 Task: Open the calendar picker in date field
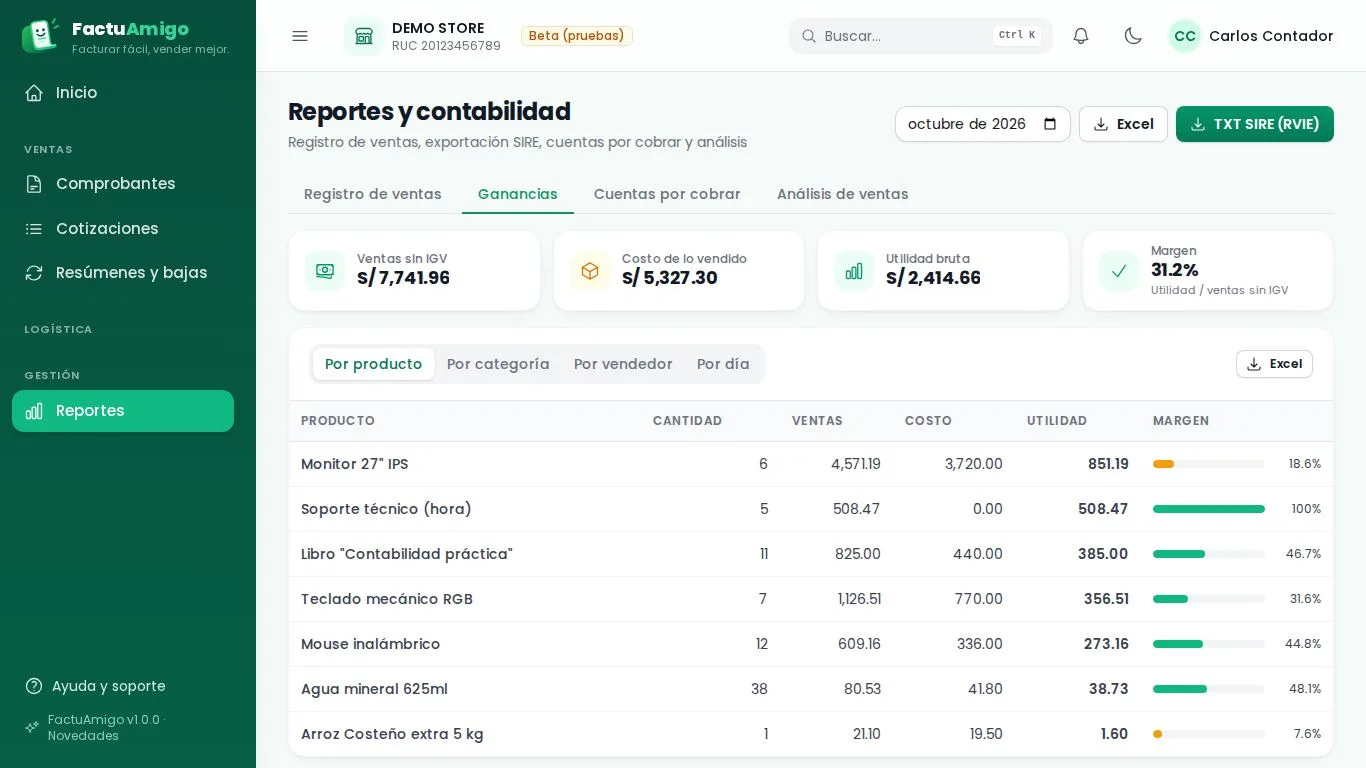1050,124
